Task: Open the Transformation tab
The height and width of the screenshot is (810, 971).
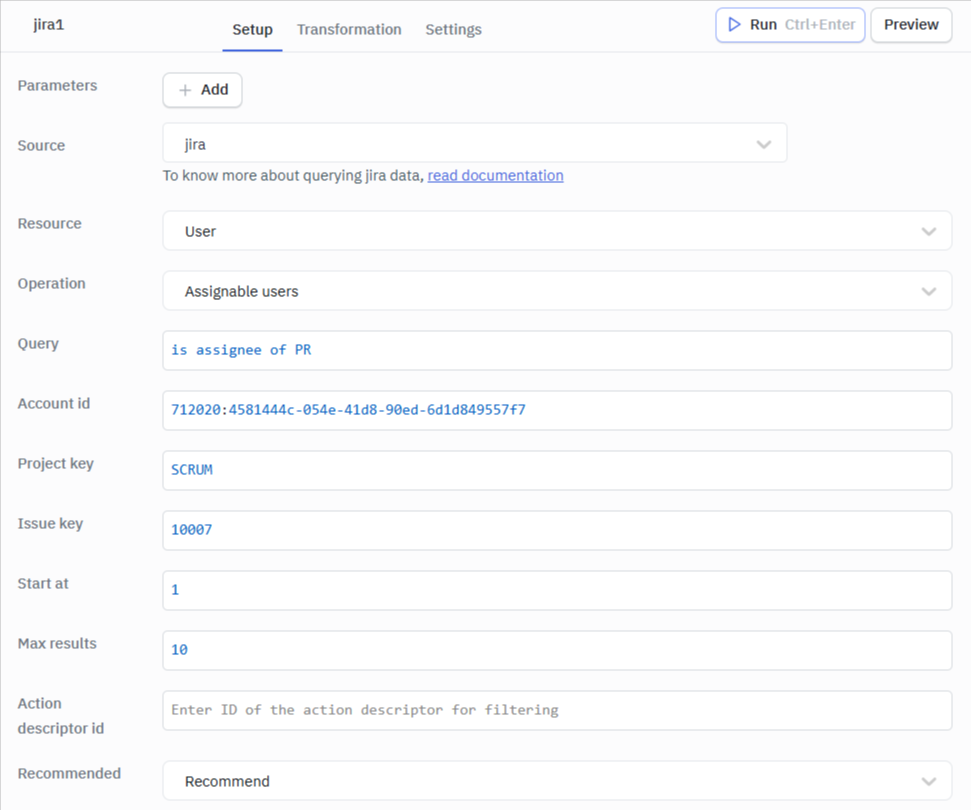Action: pos(349,30)
